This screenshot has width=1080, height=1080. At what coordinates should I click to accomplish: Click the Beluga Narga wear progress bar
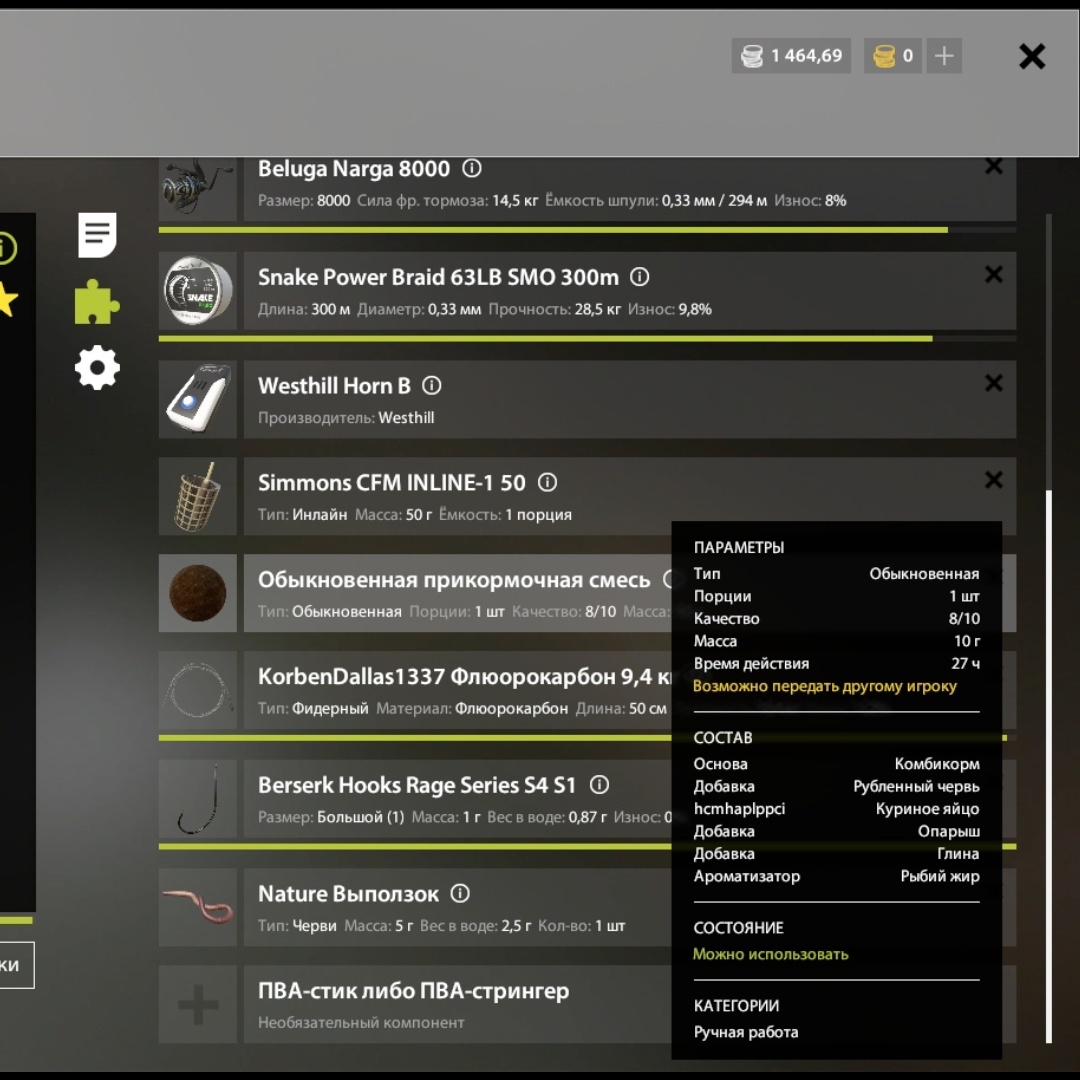coord(588,230)
